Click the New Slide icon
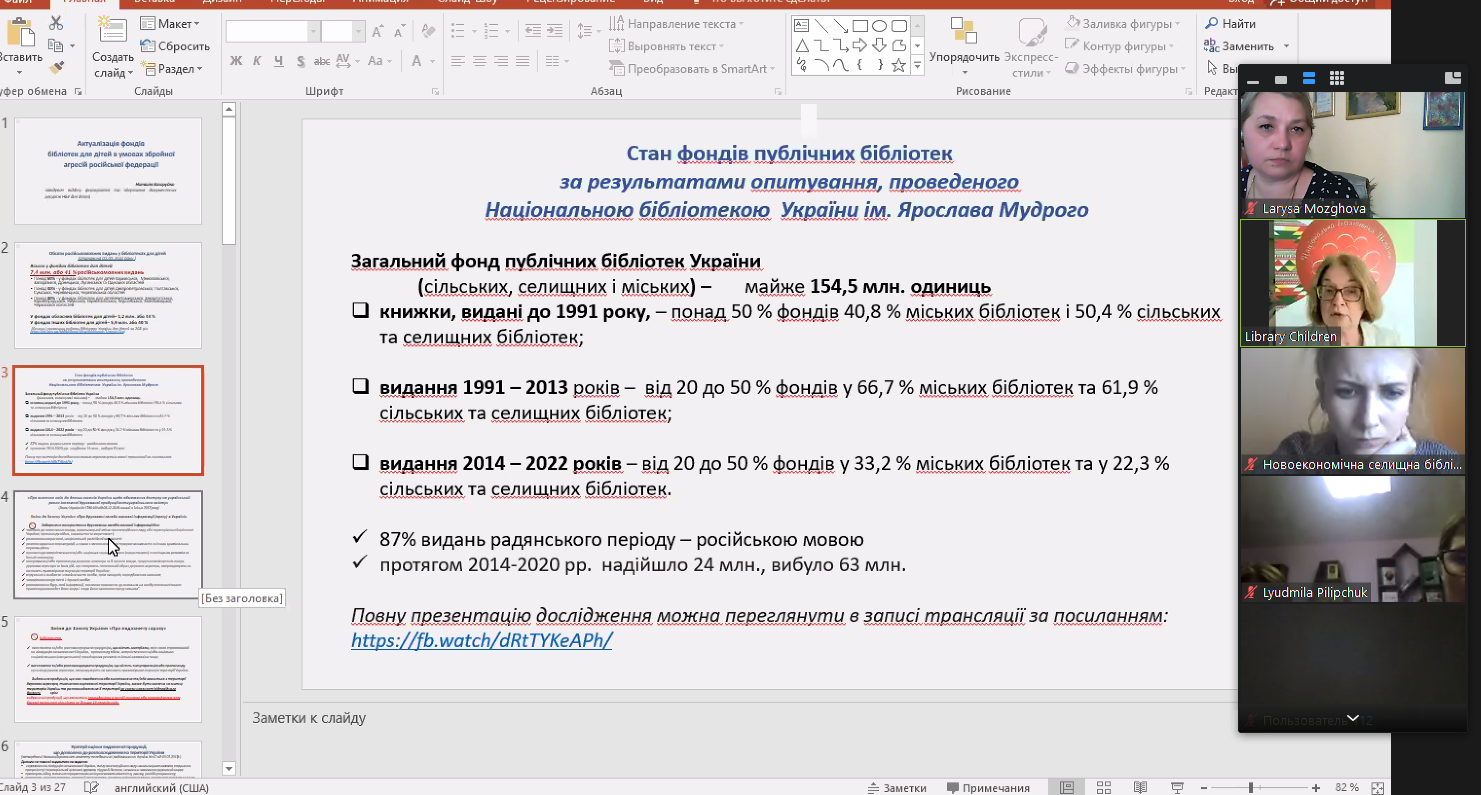 112,29
